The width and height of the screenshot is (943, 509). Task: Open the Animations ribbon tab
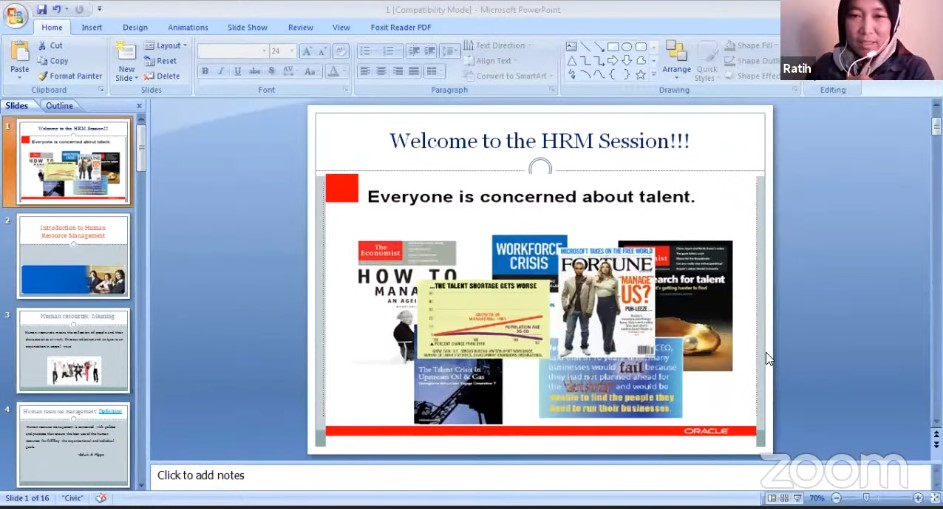click(x=188, y=27)
